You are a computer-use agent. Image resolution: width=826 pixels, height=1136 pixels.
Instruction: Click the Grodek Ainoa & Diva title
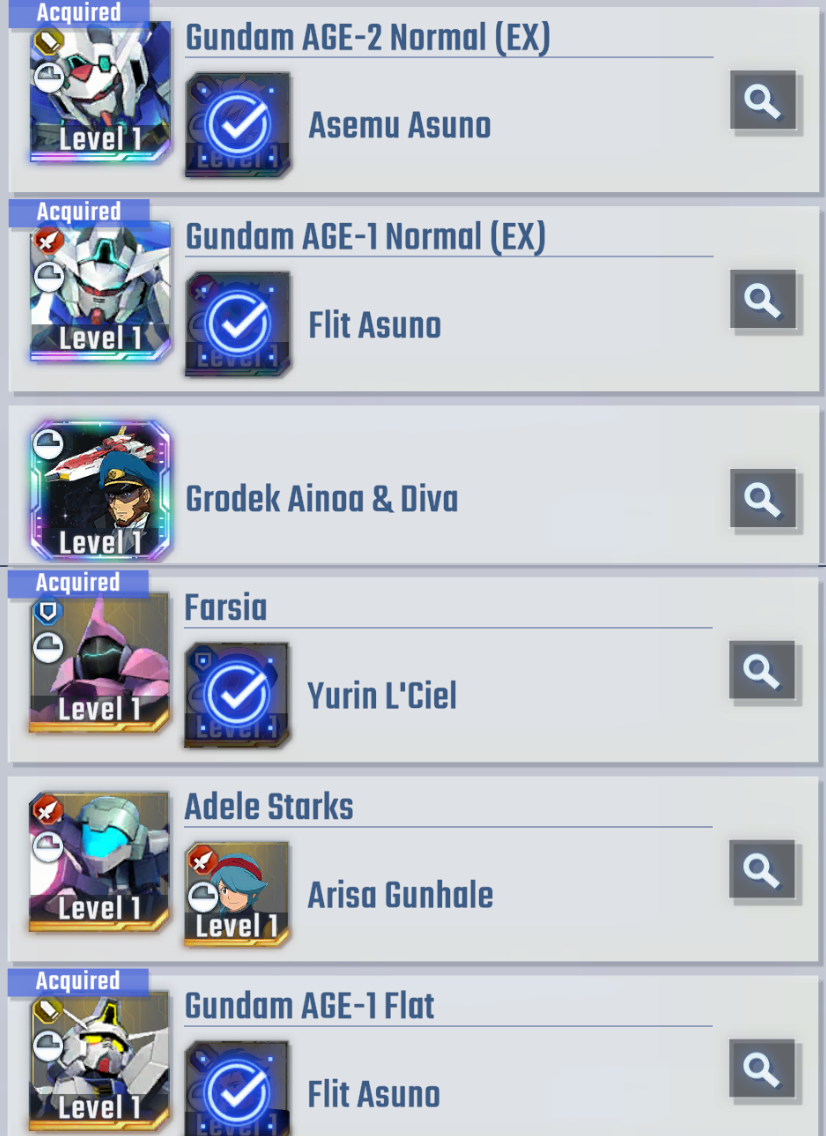[x=322, y=499]
